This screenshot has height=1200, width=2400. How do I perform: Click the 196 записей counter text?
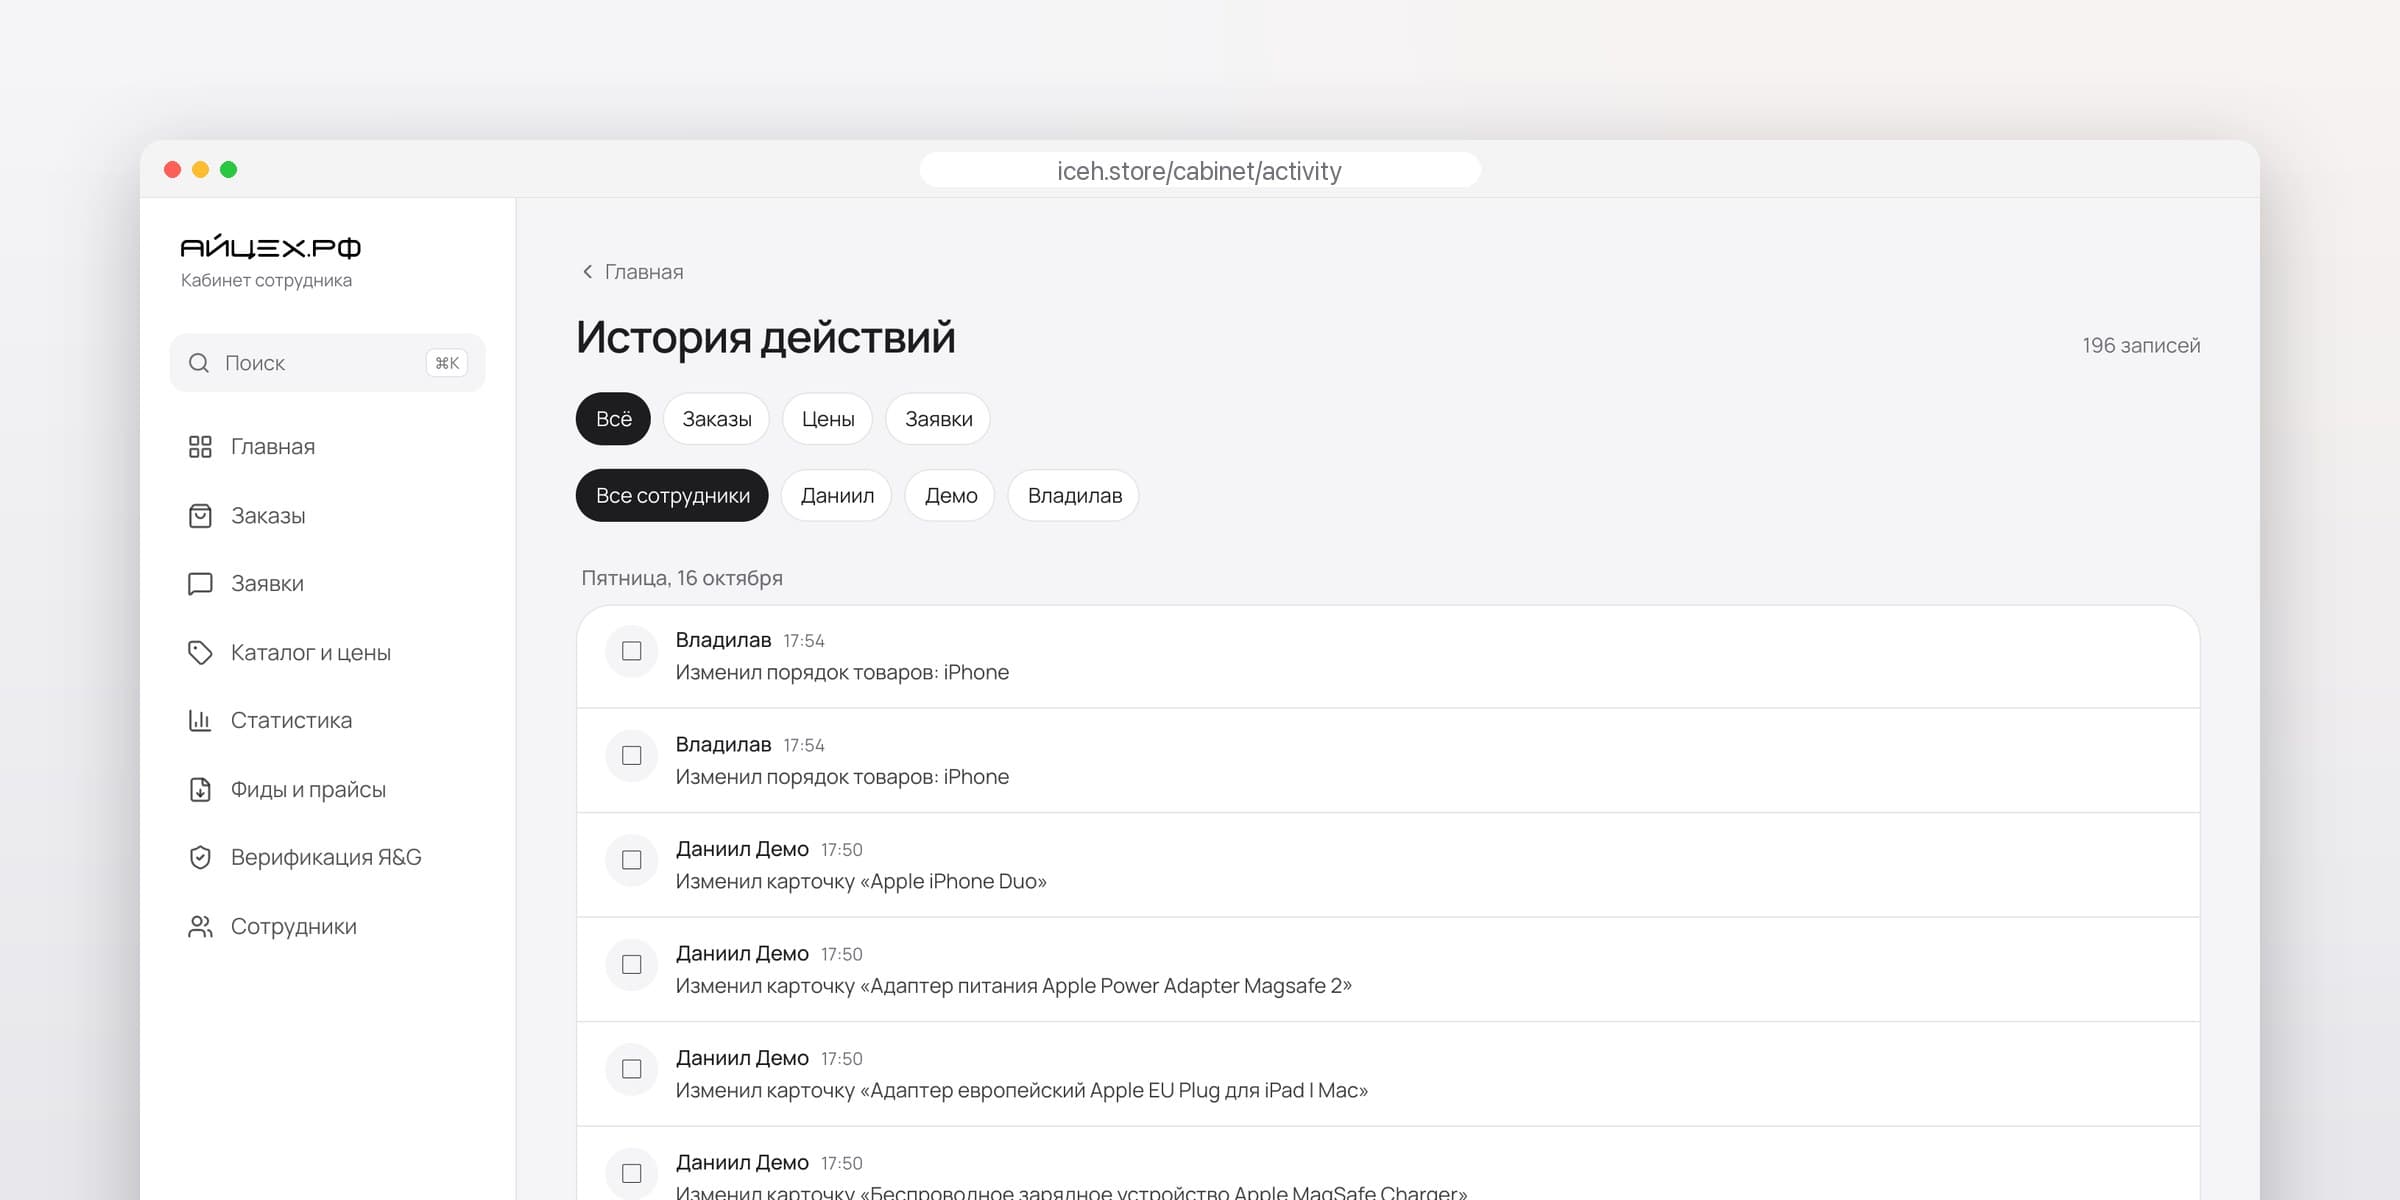pyautogui.click(x=2141, y=346)
